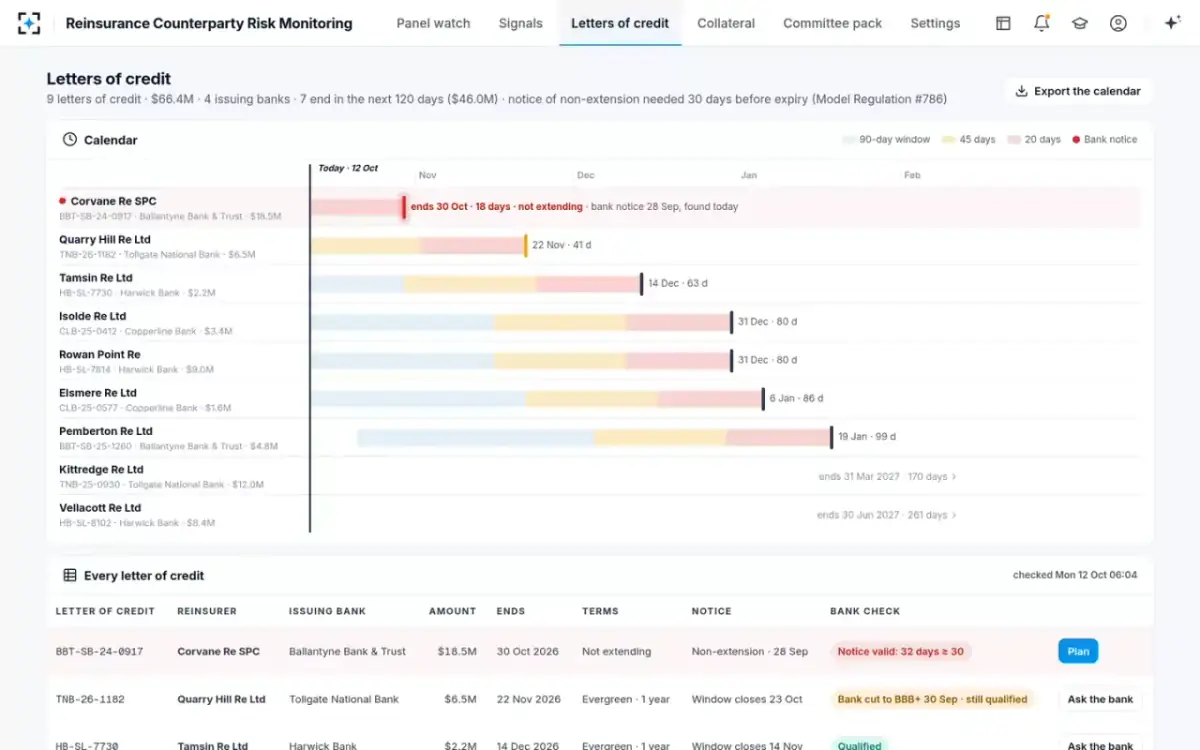Click table cell TNB-26-1182
This screenshot has height=750, width=1200.
[x=91, y=699]
